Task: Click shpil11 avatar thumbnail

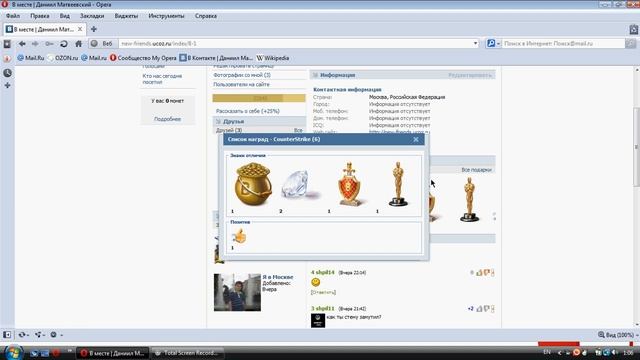Action: click(318, 320)
